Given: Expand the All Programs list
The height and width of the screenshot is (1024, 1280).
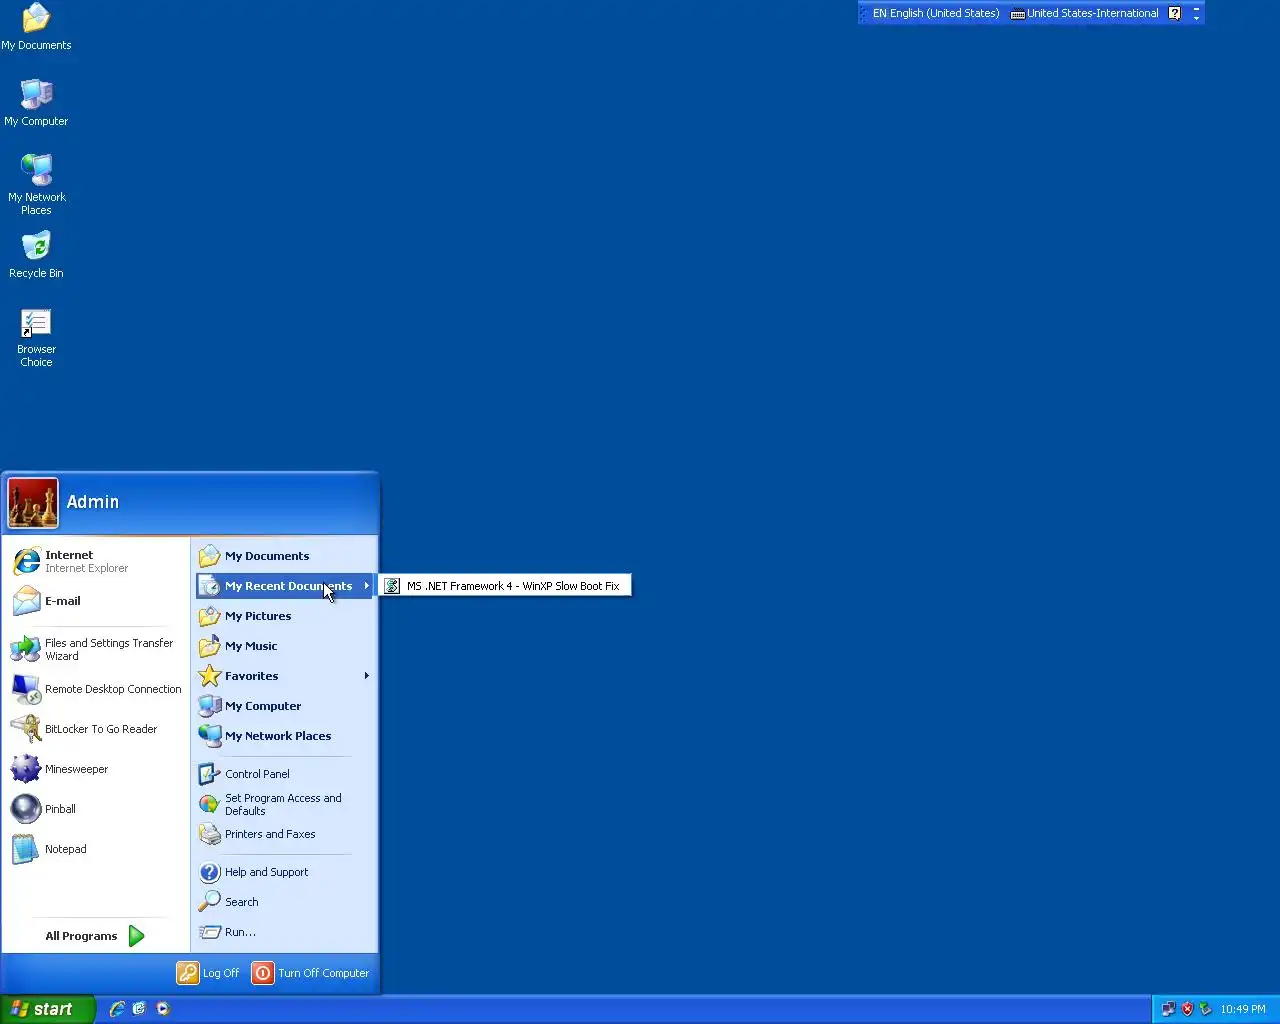Looking at the screenshot, I should [95, 936].
